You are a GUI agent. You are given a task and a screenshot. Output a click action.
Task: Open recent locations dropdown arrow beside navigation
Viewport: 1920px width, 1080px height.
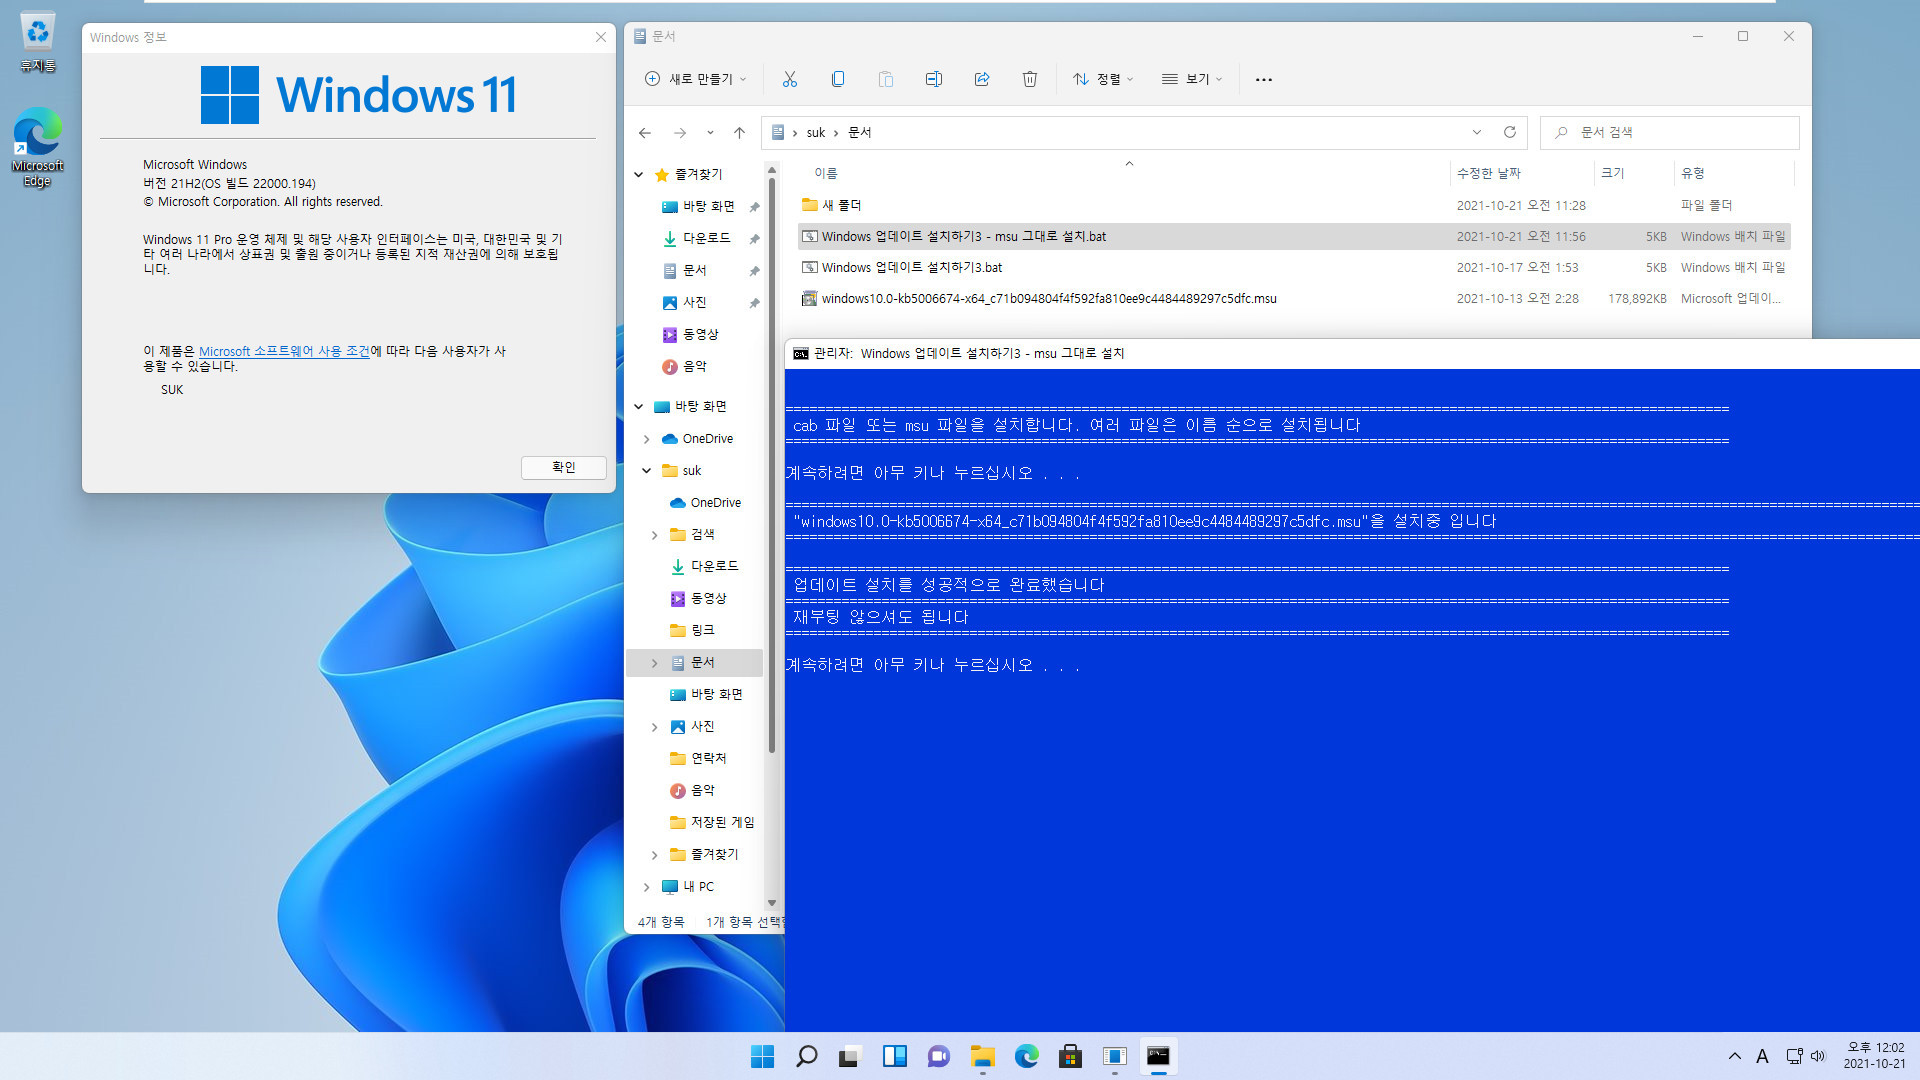pos(710,132)
